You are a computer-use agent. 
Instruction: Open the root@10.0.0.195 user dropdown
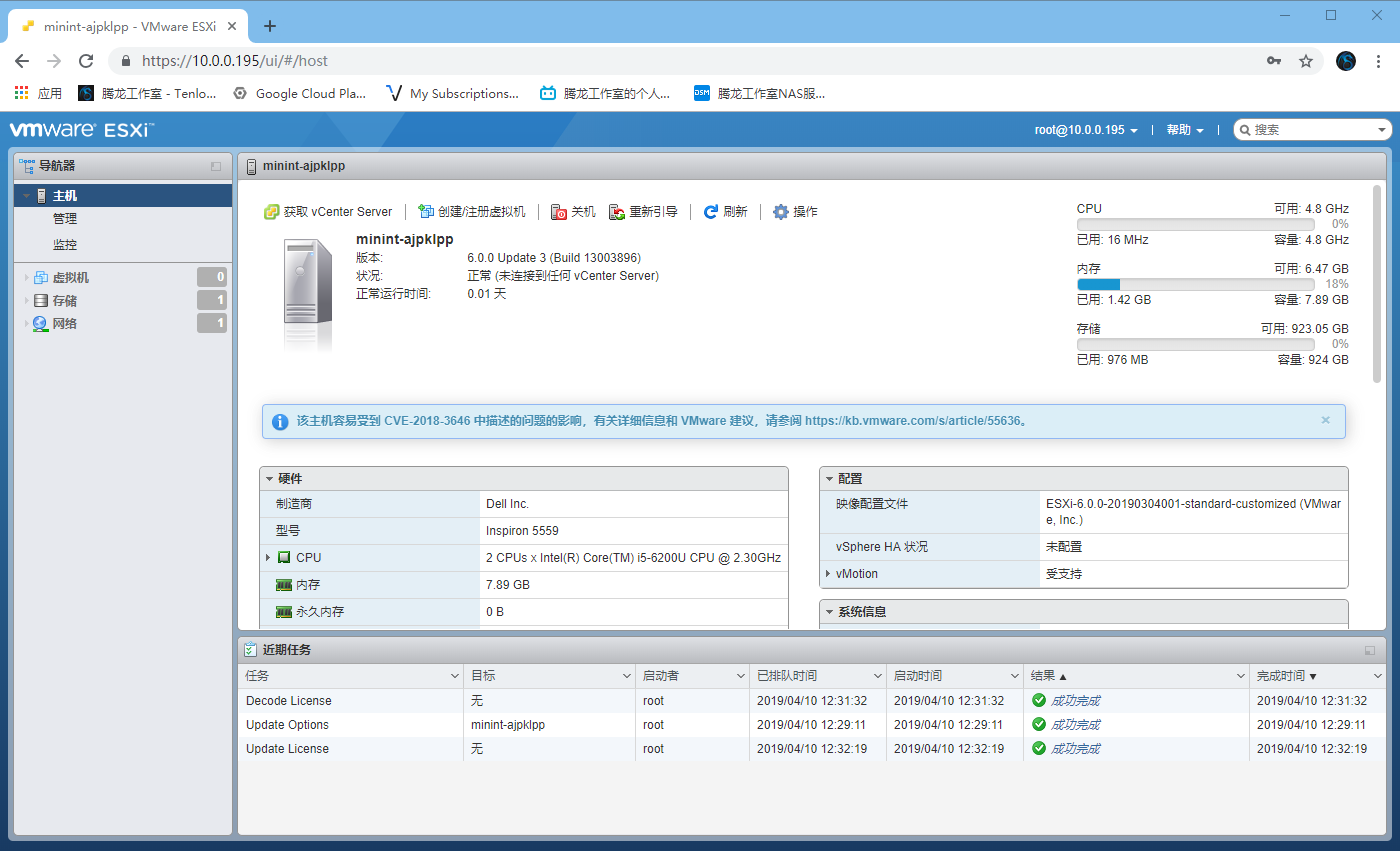coord(1086,130)
